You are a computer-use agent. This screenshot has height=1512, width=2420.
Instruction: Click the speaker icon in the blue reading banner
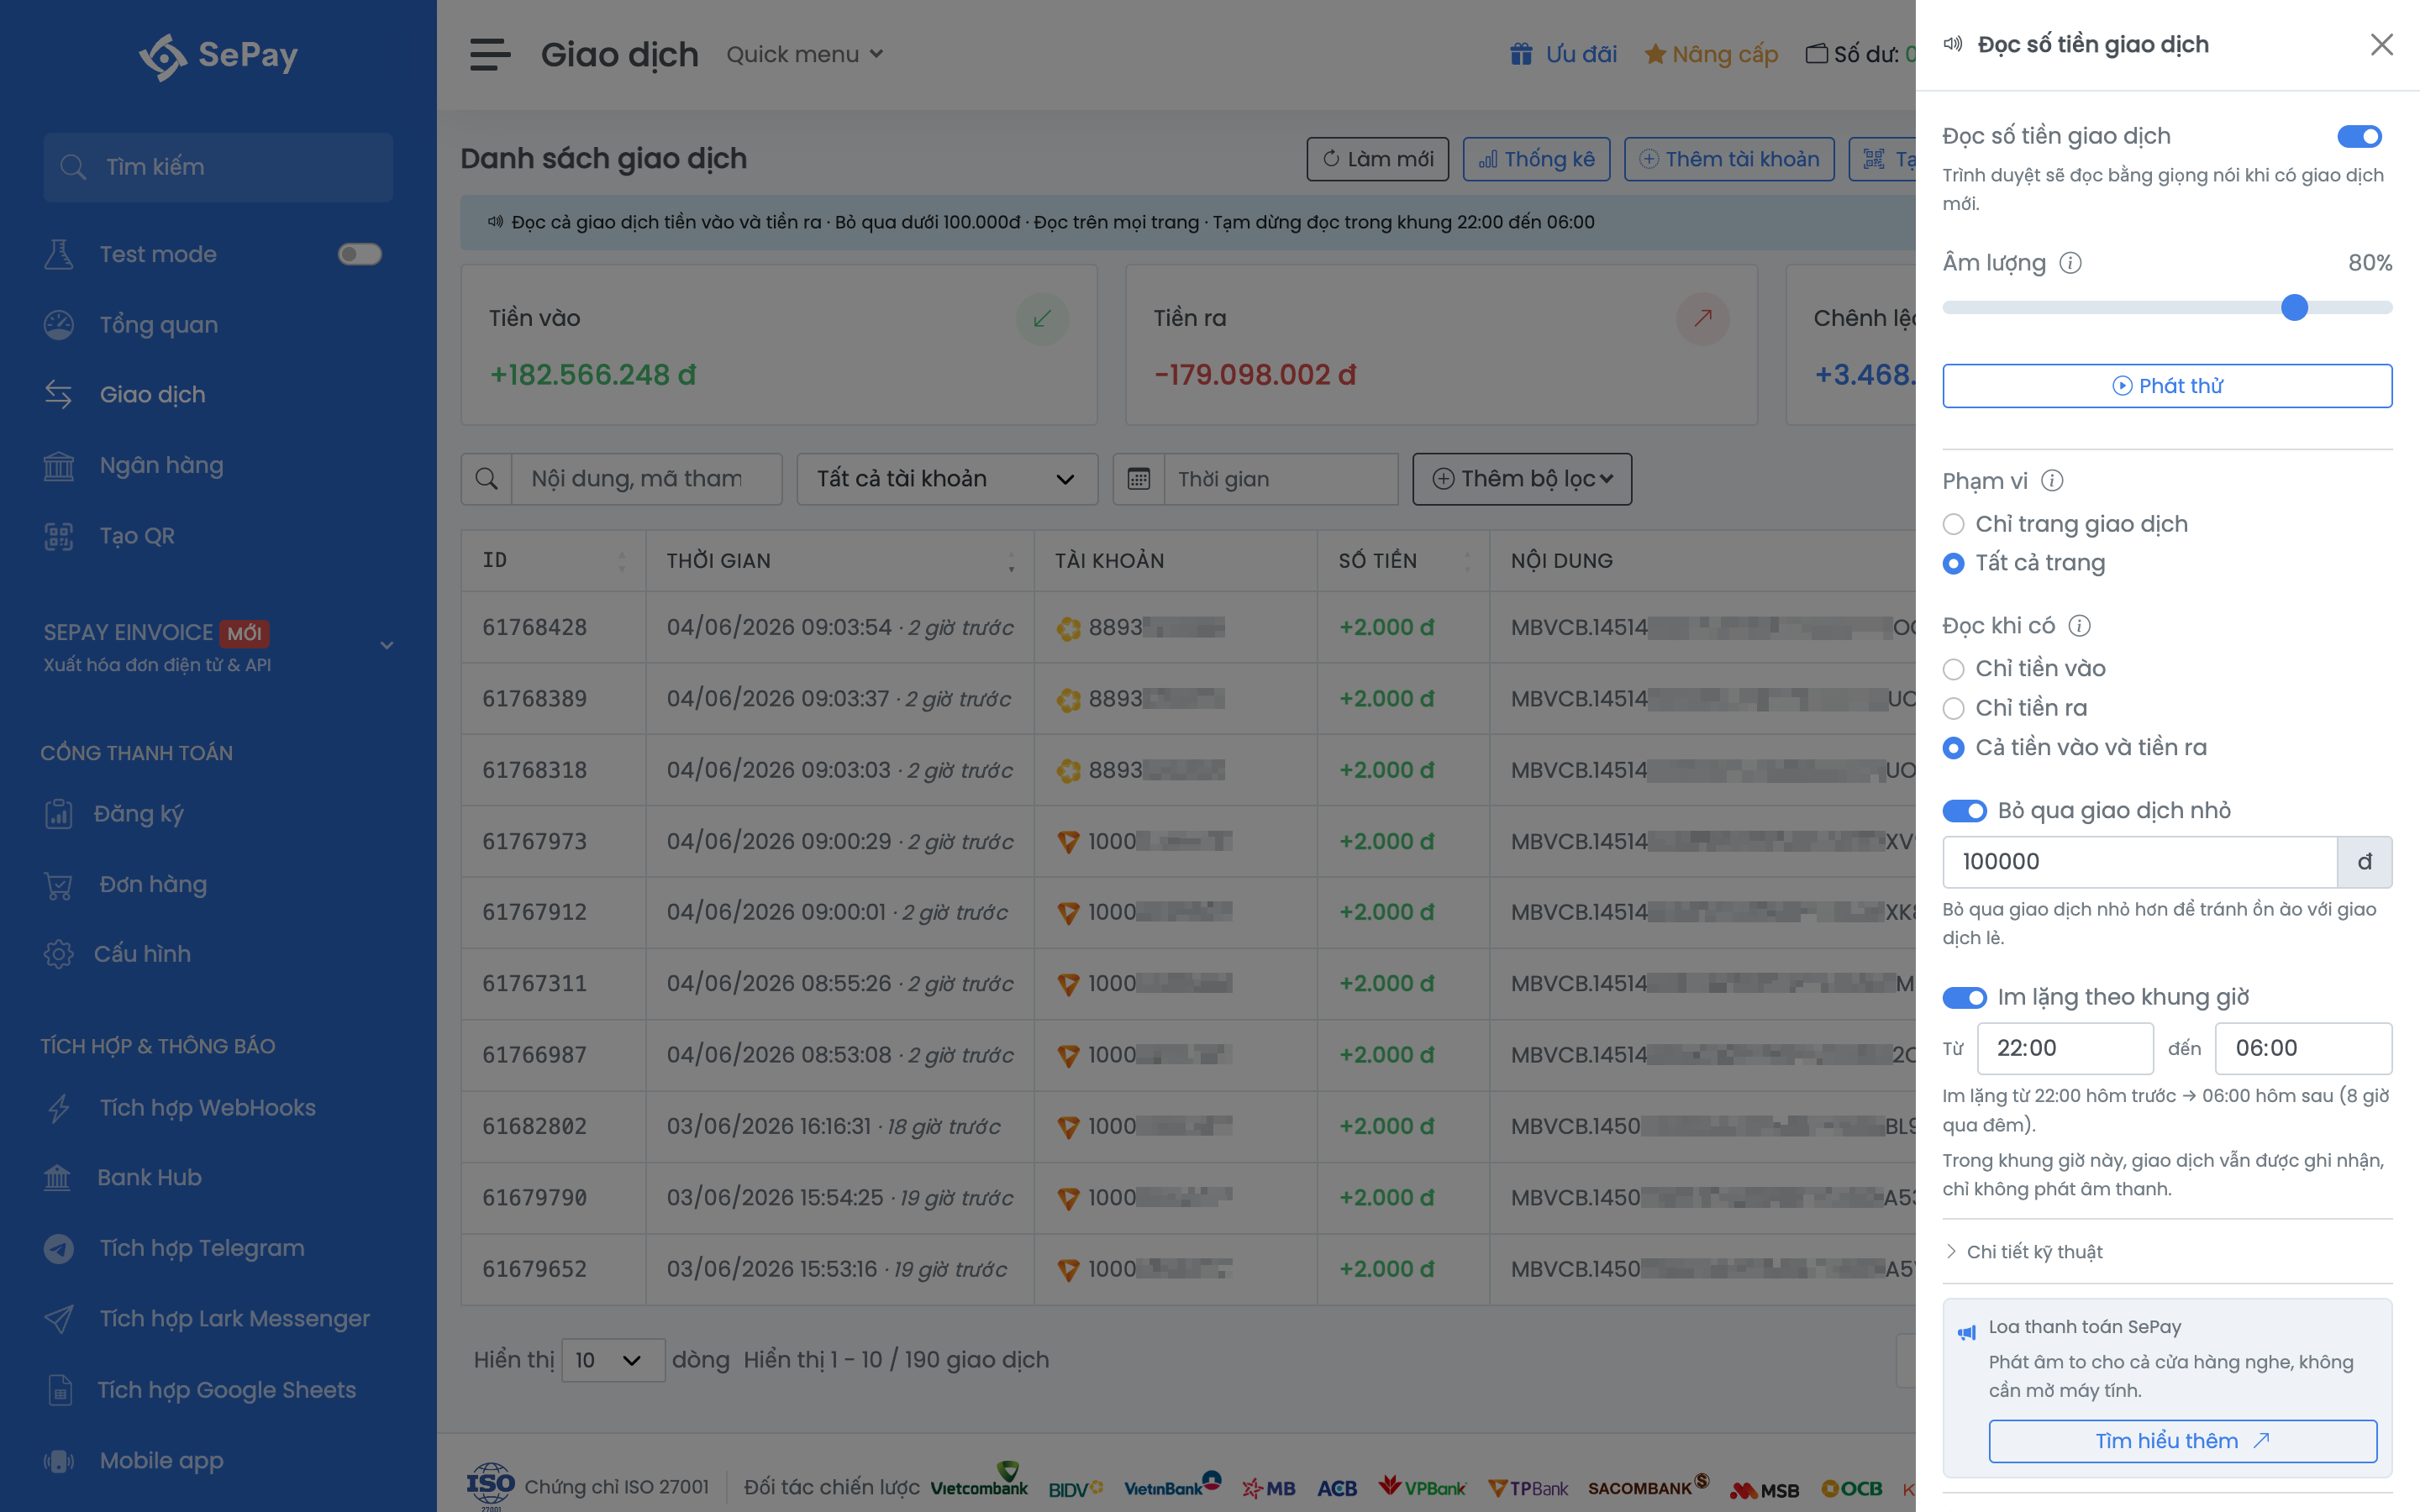(x=495, y=222)
